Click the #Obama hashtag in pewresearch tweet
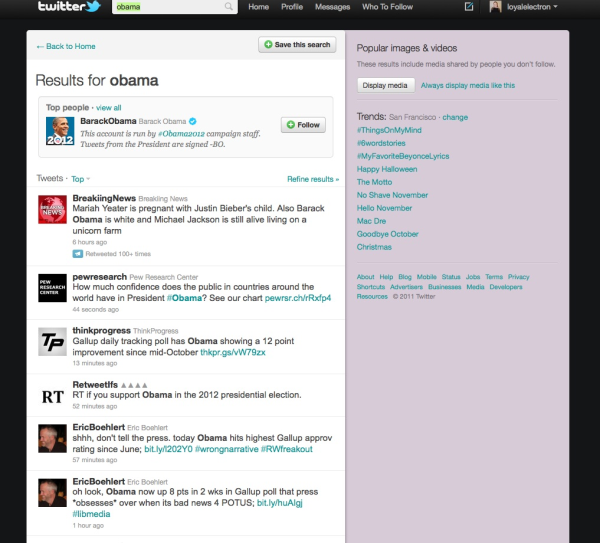 click(184, 298)
